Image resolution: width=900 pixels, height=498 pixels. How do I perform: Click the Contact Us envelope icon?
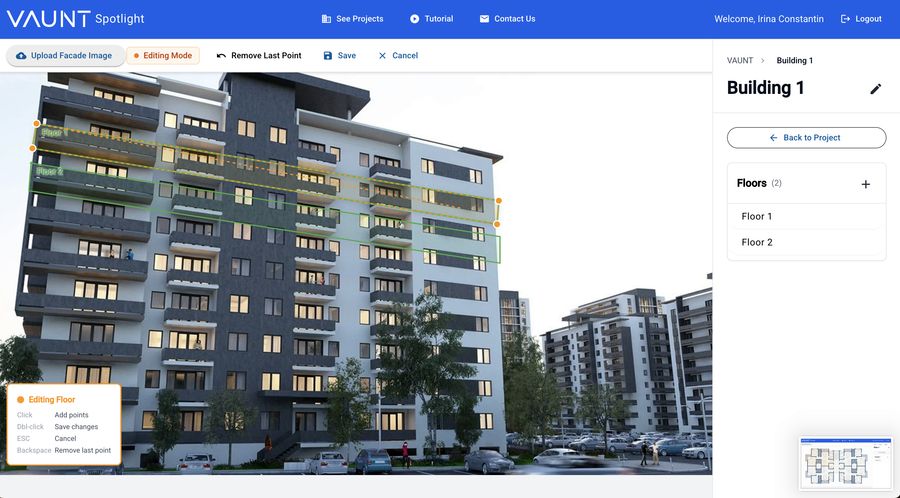point(484,19)
